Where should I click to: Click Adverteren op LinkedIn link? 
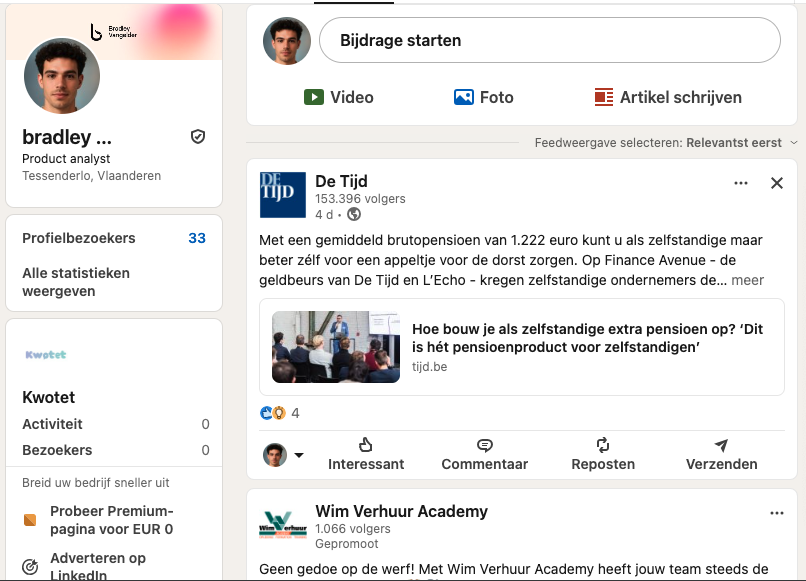tap(98, 566)
